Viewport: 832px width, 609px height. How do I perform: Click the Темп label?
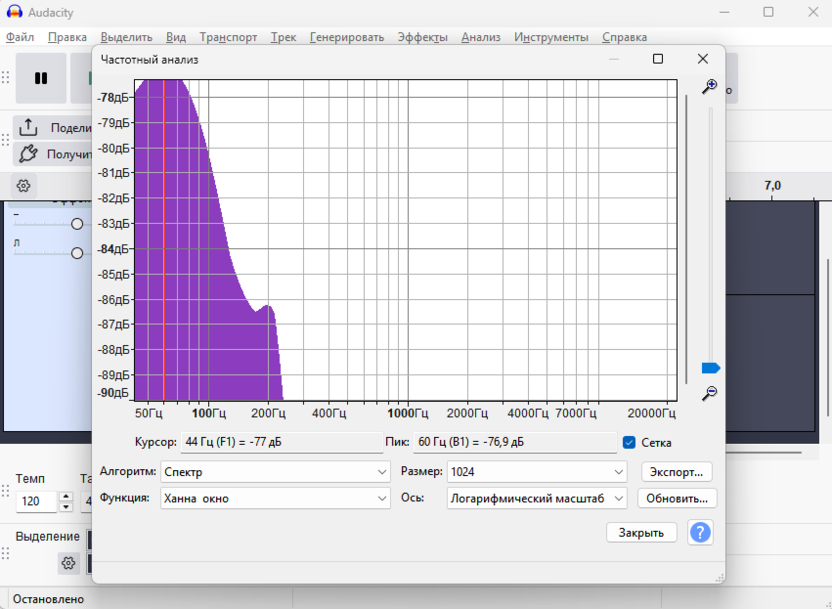click(x=30, y=478)
